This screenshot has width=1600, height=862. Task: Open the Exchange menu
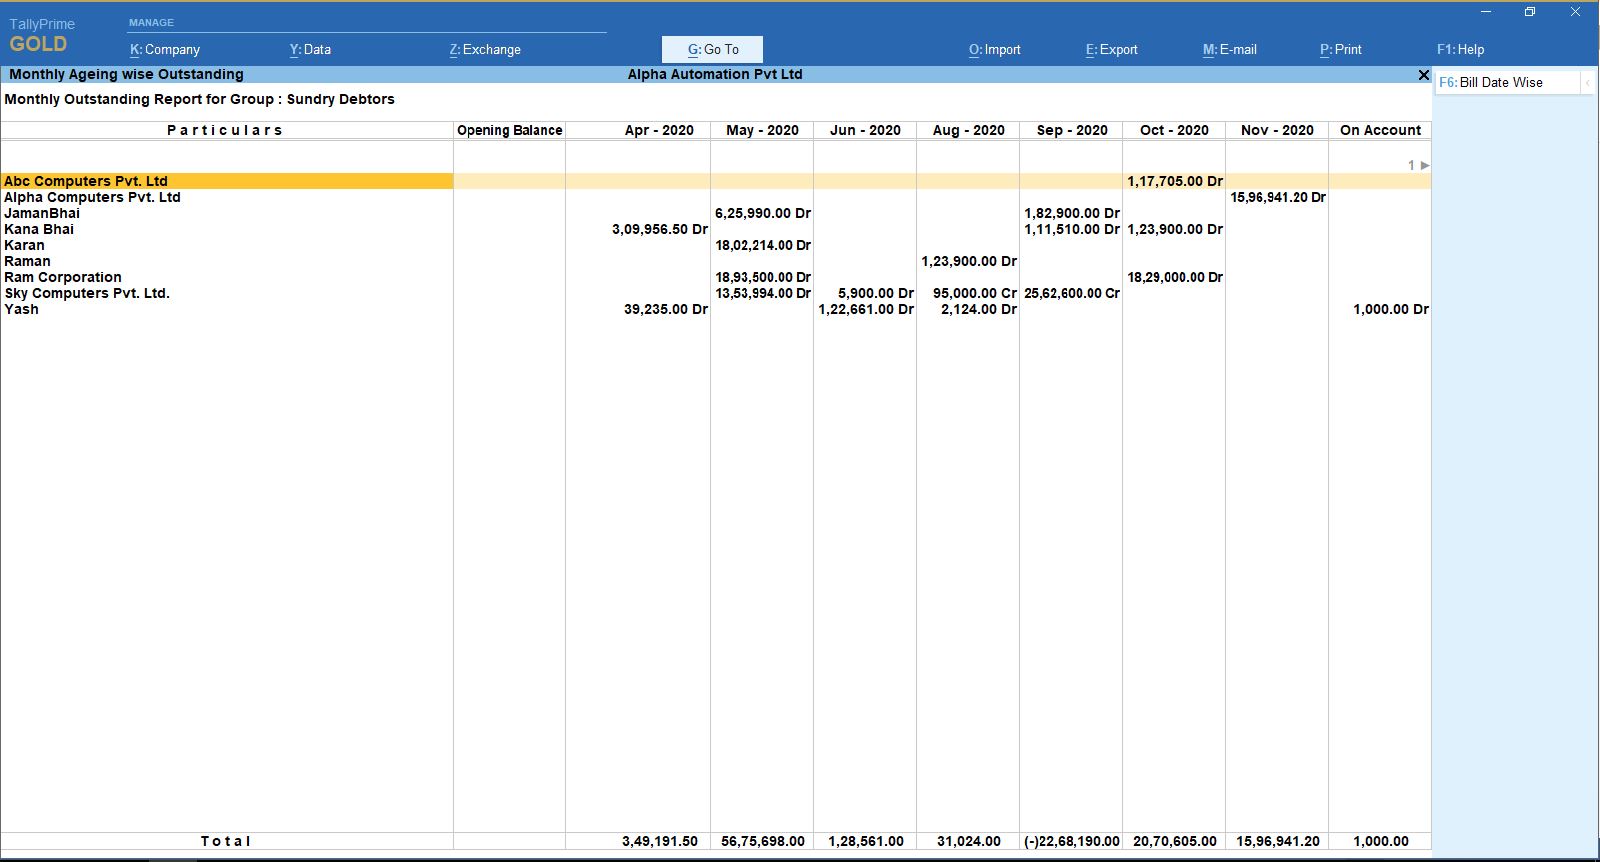(485, 49)
